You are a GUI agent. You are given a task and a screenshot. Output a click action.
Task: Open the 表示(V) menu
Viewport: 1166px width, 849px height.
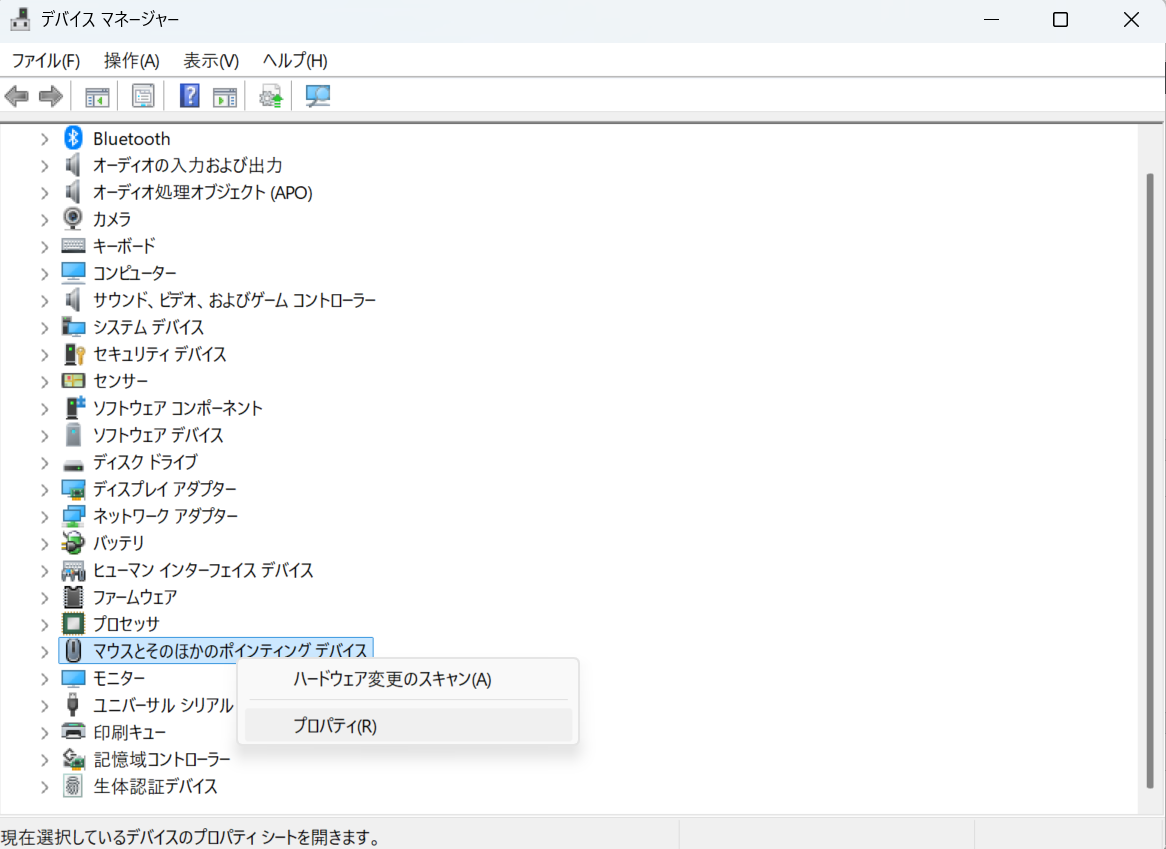[x=211, y=61]
